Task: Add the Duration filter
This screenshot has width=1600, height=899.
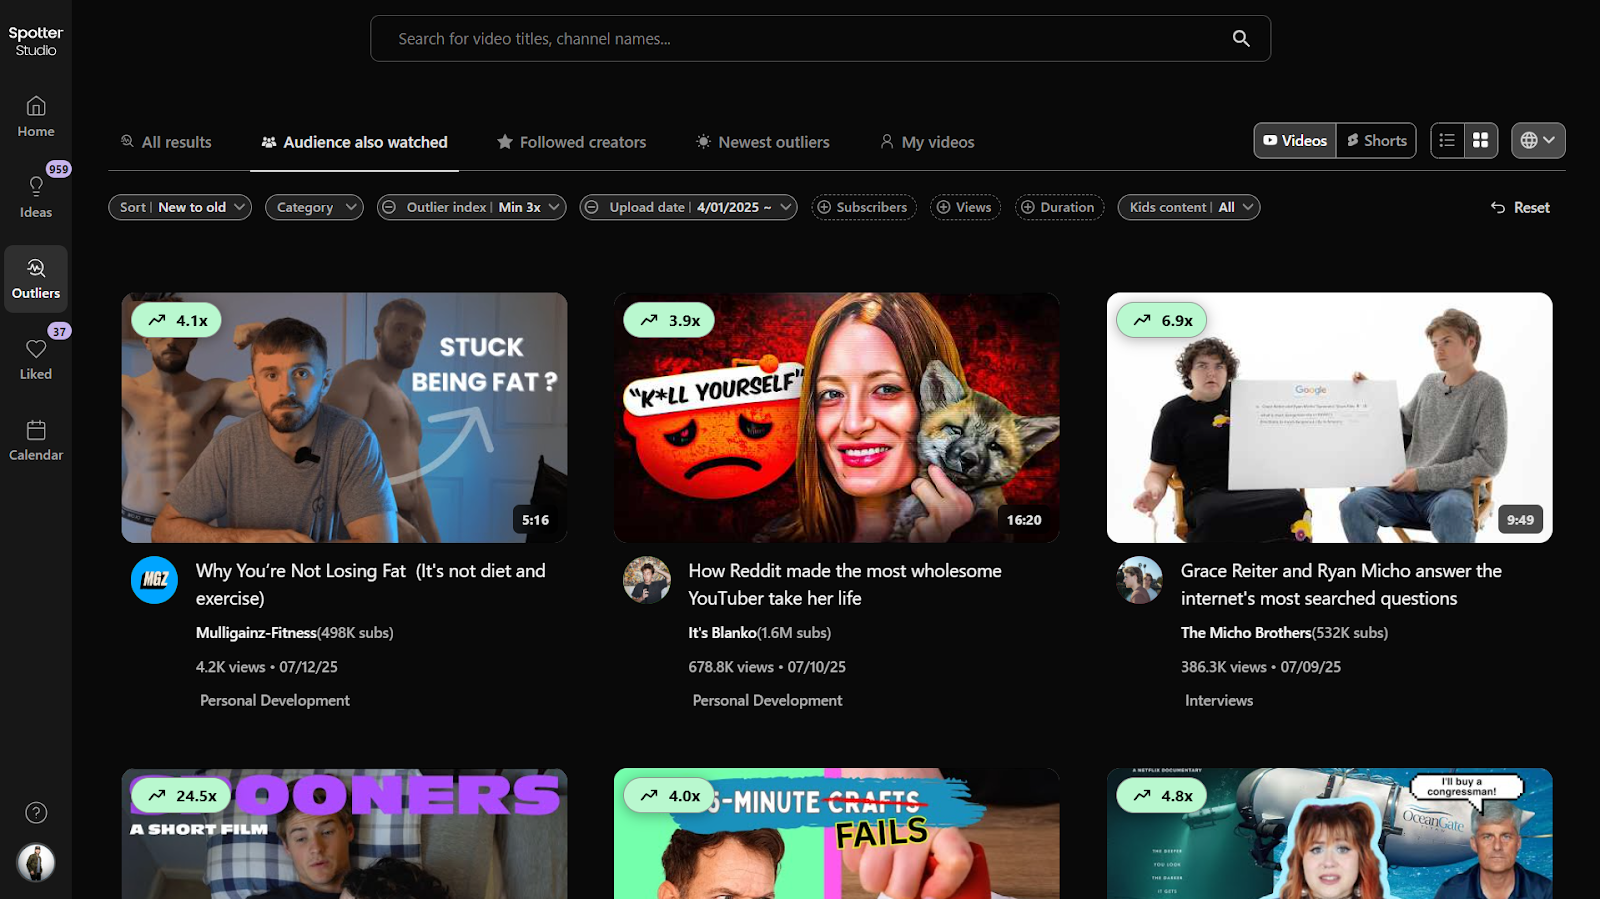Action: click(1059, 207)
